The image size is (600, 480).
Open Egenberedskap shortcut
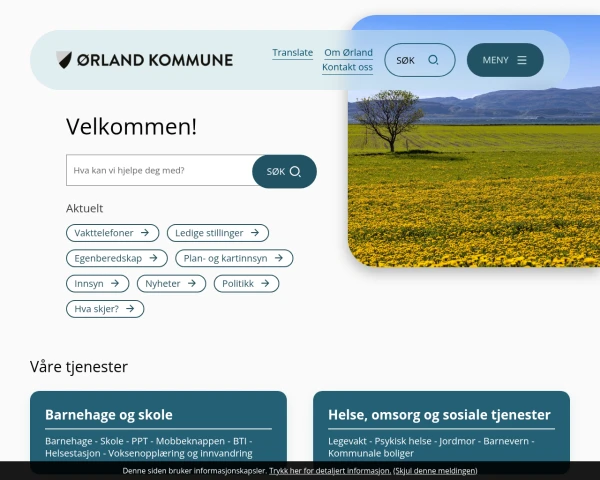pos(117,258)
